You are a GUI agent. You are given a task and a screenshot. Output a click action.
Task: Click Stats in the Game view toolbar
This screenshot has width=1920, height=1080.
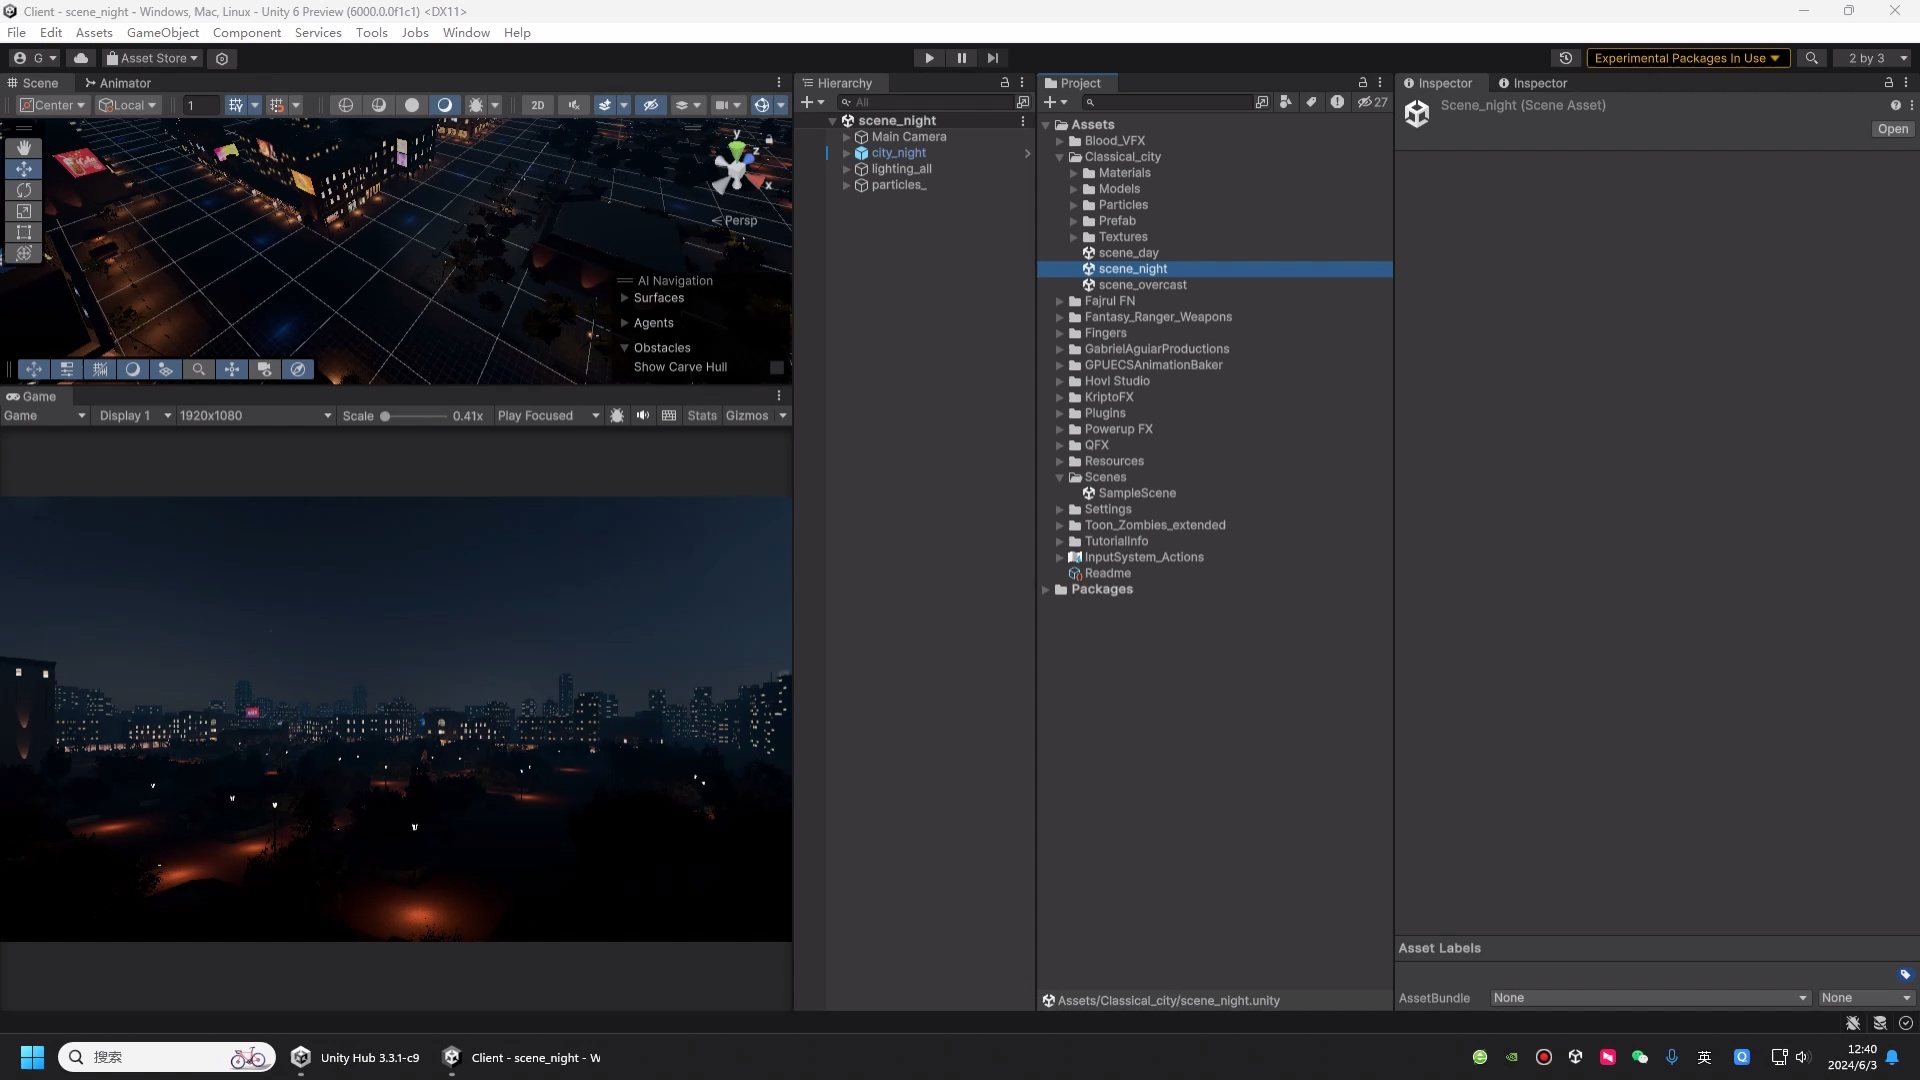(703, 415)
